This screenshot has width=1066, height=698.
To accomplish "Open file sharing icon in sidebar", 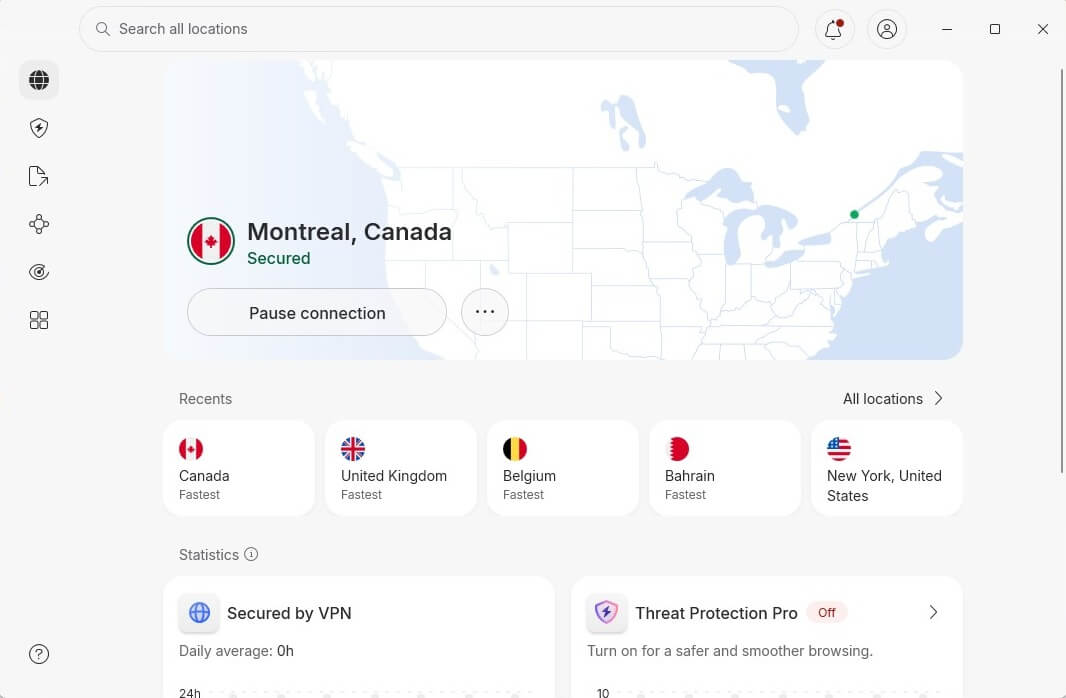I will pyautogui.click(x=39, y=176).
